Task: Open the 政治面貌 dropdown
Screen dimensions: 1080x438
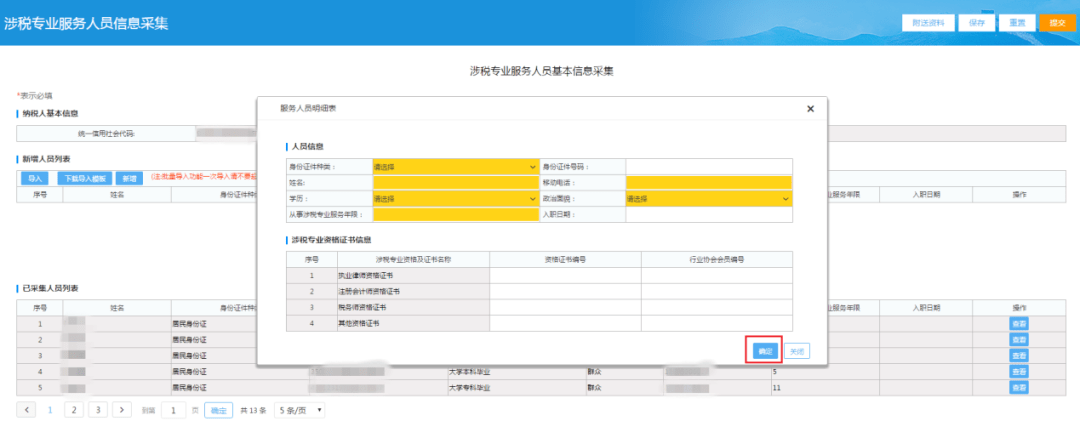Action: tap(708, 199)
